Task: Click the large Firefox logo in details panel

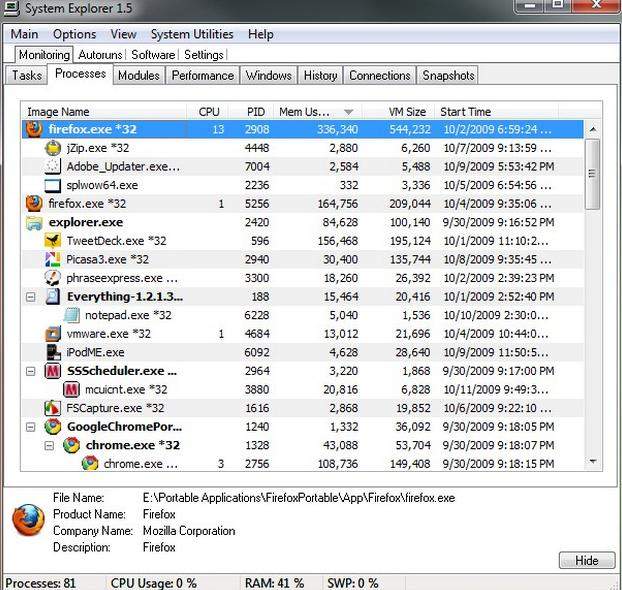Action: [x=28, y=520]
